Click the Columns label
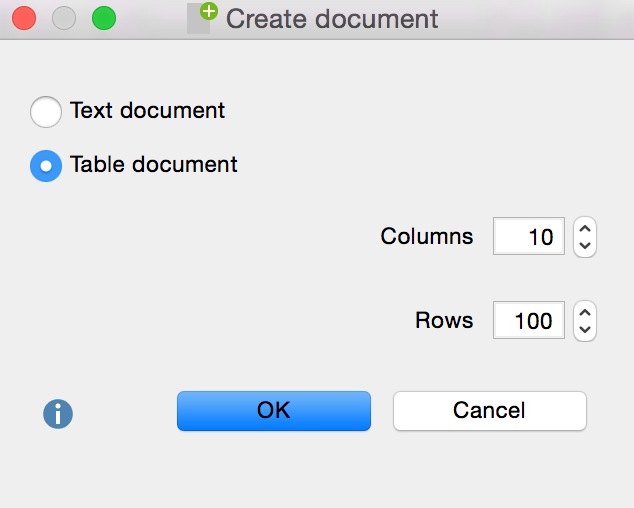Image resolution: width=634 pixels, height=508 pixels. point(427,237)
